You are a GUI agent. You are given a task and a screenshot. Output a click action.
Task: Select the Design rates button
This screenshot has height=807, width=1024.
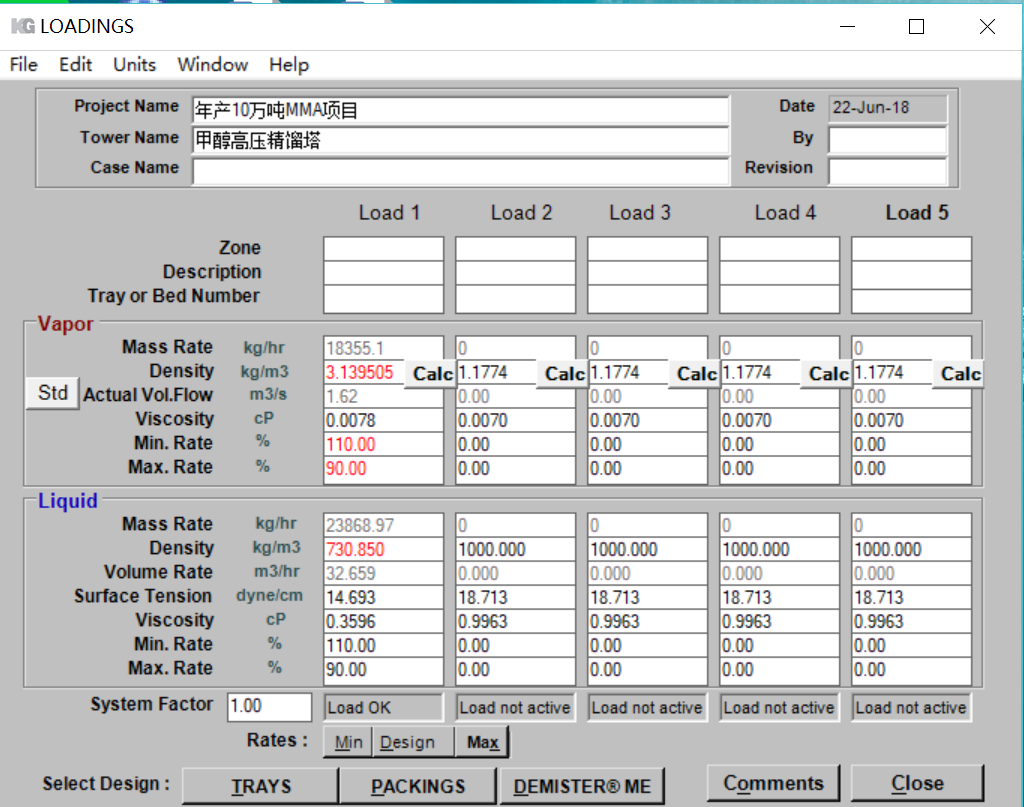(413, 742)
